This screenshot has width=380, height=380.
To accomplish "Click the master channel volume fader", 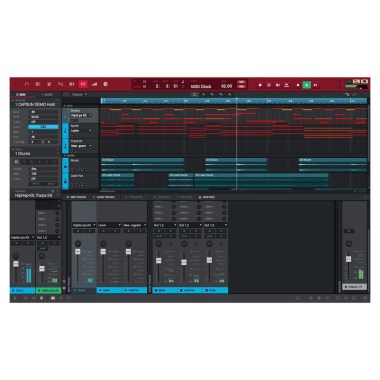I will tap(348, 259).
